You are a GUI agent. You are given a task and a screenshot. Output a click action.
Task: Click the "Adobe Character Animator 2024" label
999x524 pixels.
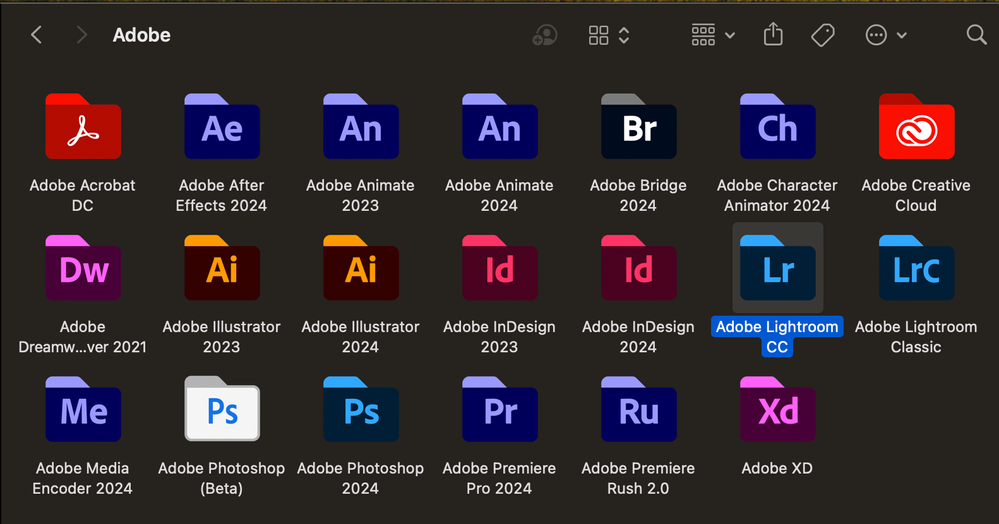(777, 195)
